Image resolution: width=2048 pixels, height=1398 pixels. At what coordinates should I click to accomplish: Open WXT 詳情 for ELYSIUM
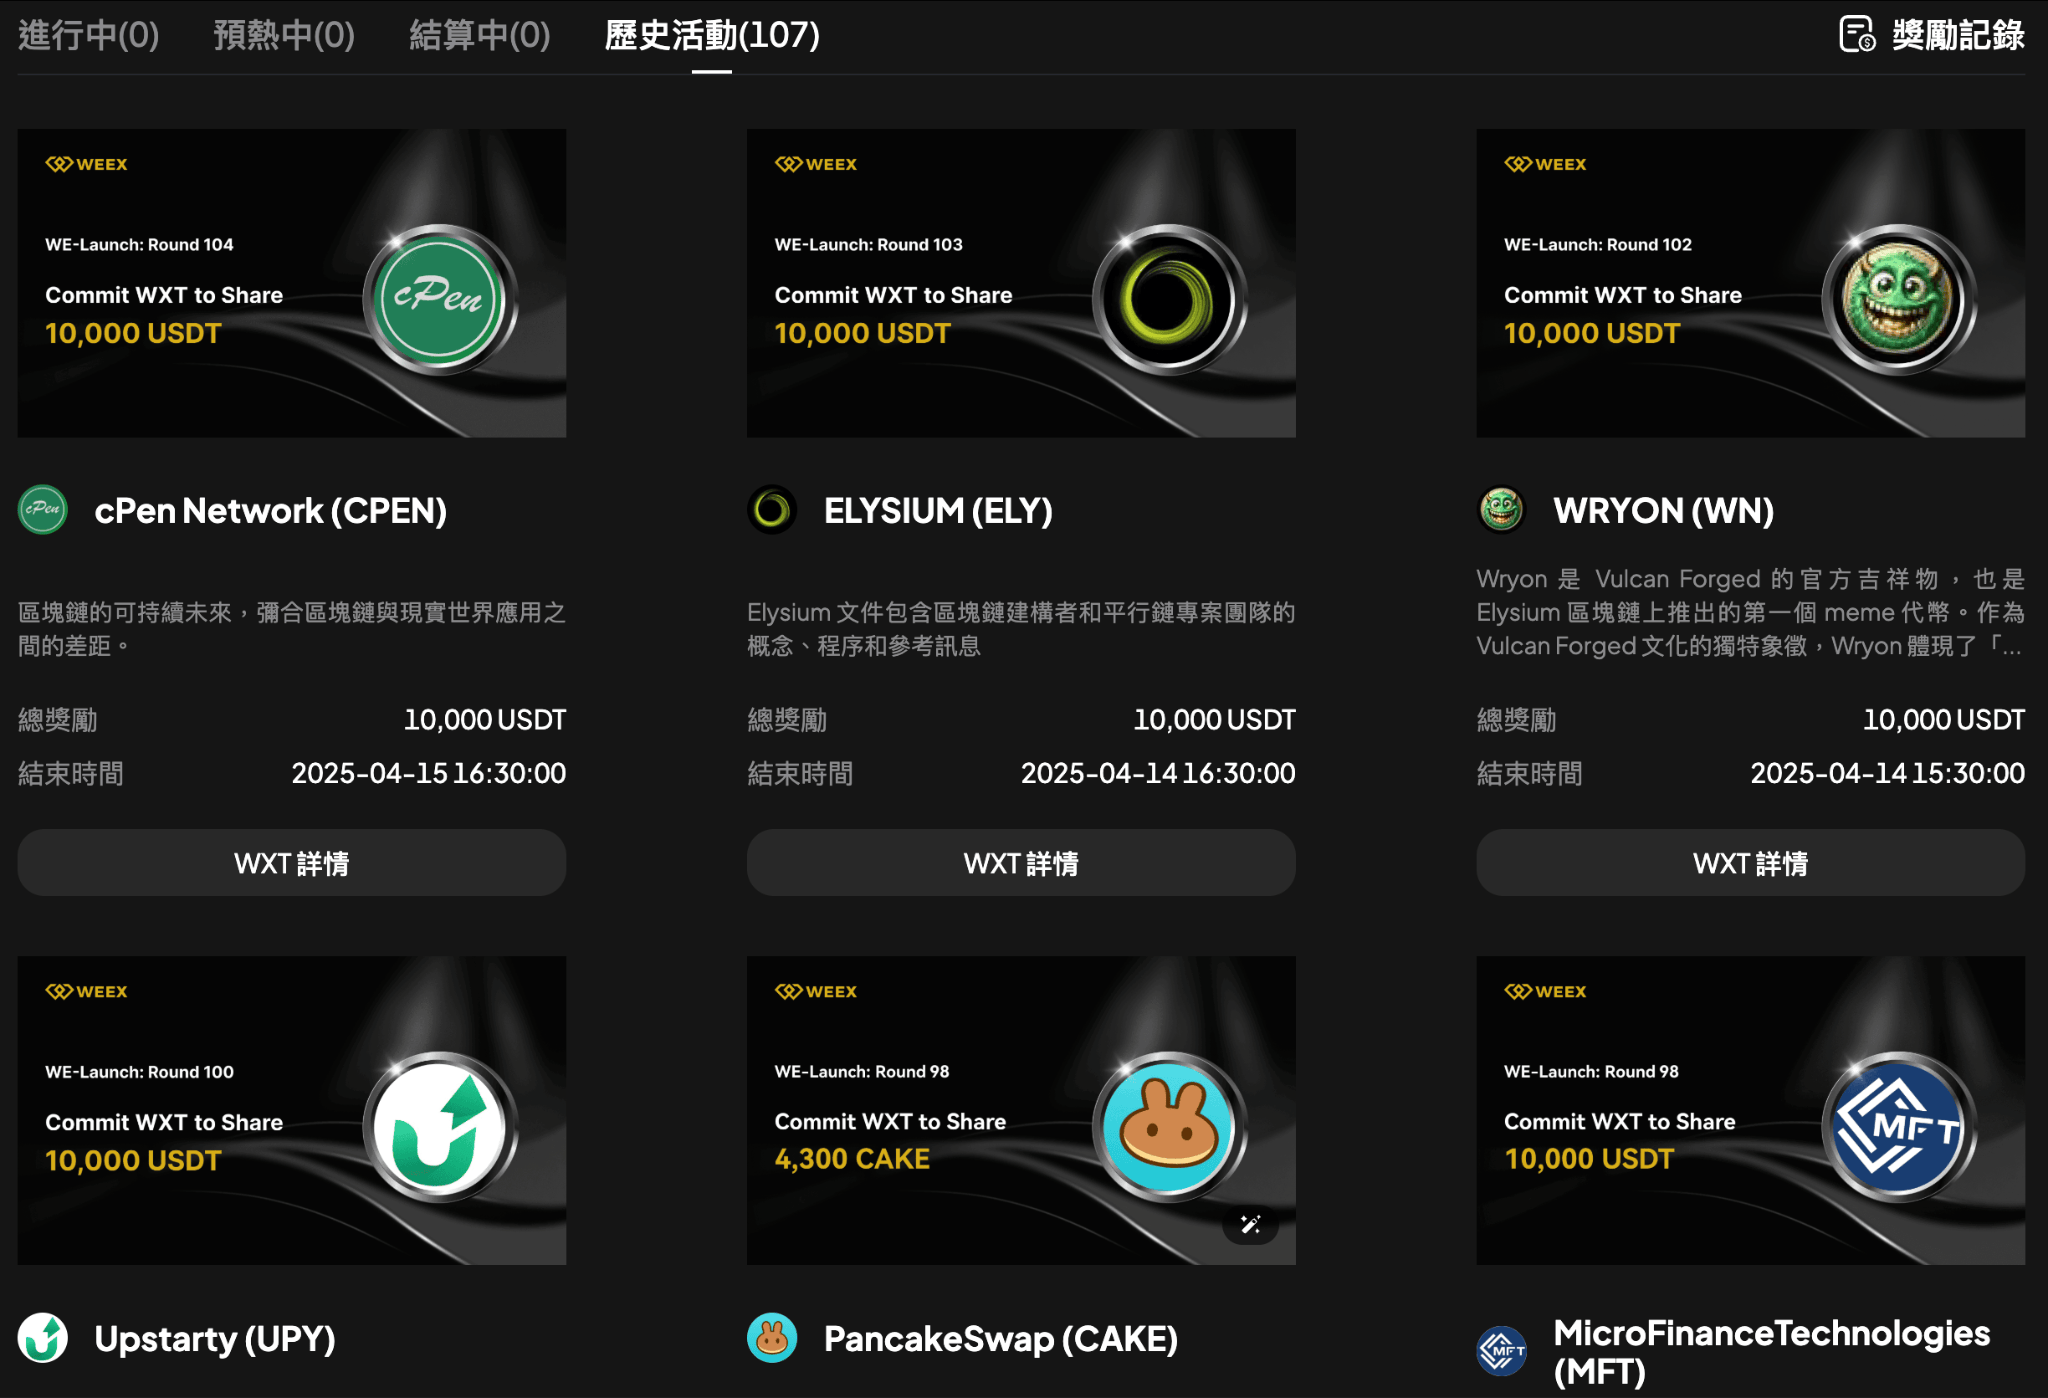(1020, 863)
